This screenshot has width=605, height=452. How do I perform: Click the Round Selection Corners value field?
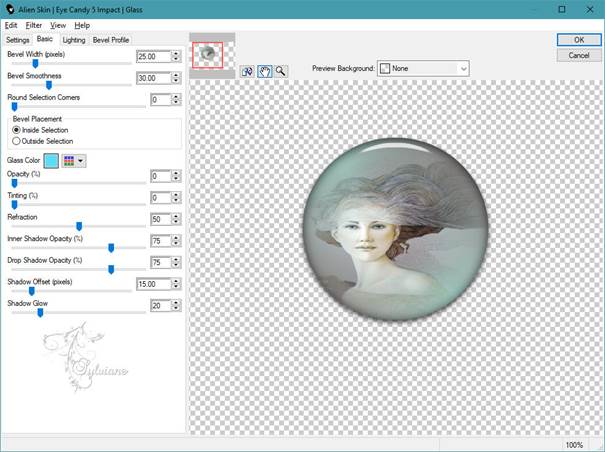tap(161, 100)
